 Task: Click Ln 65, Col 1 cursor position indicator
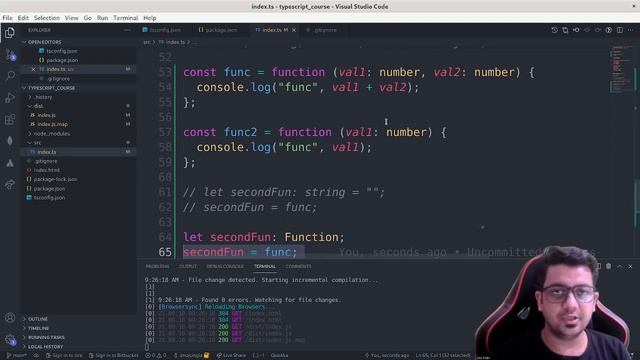442,356
